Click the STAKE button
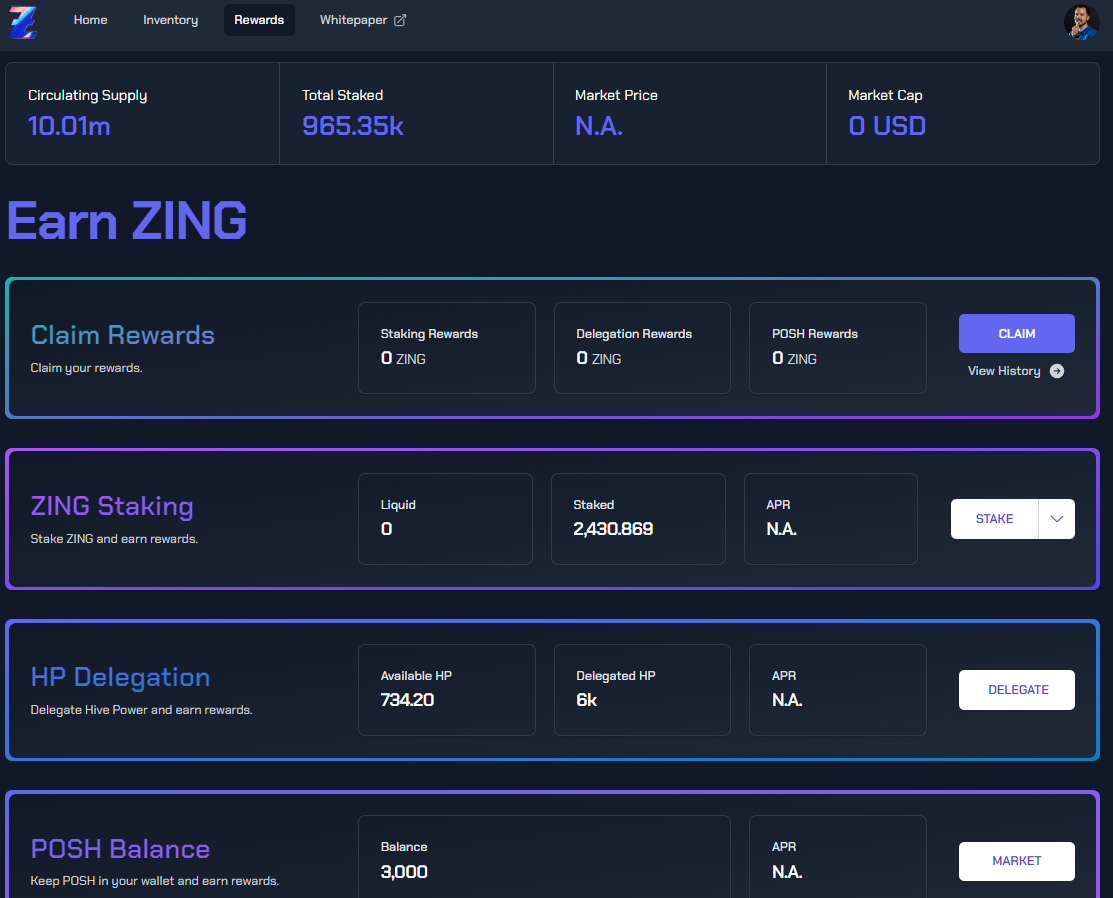 (x=994, y=519)
